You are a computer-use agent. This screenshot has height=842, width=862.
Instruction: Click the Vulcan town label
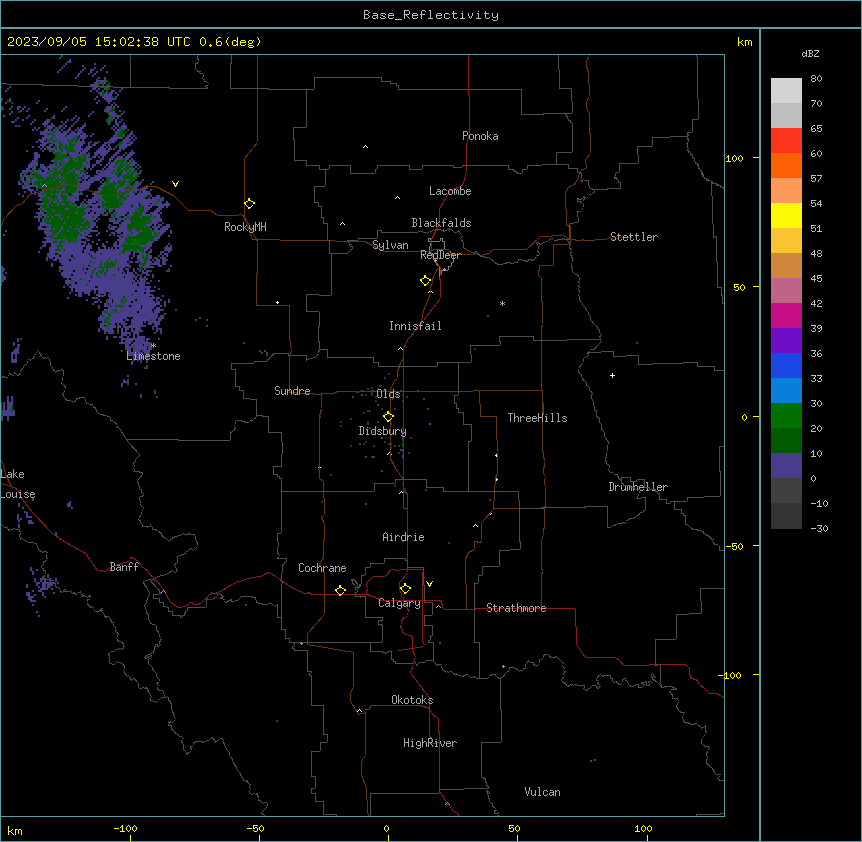point(543,792)
